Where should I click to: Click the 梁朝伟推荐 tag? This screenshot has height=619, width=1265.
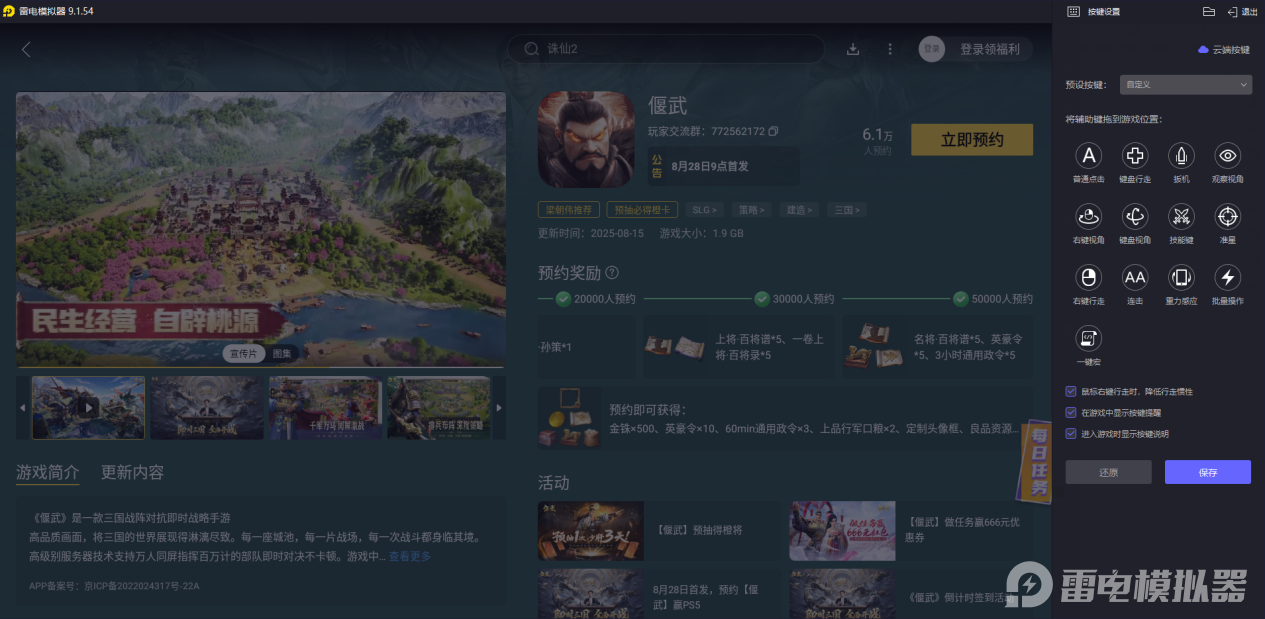(x=569, y=210)
